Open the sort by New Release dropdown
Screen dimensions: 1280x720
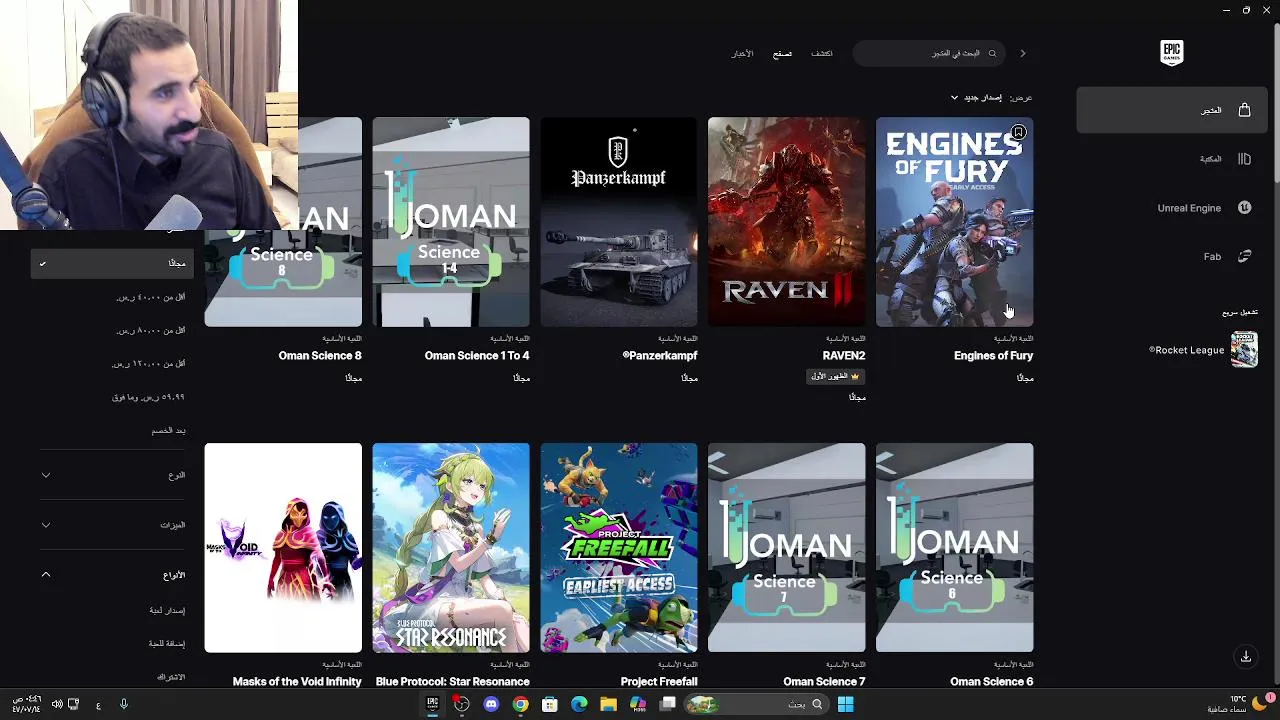(x=977, y=98)
